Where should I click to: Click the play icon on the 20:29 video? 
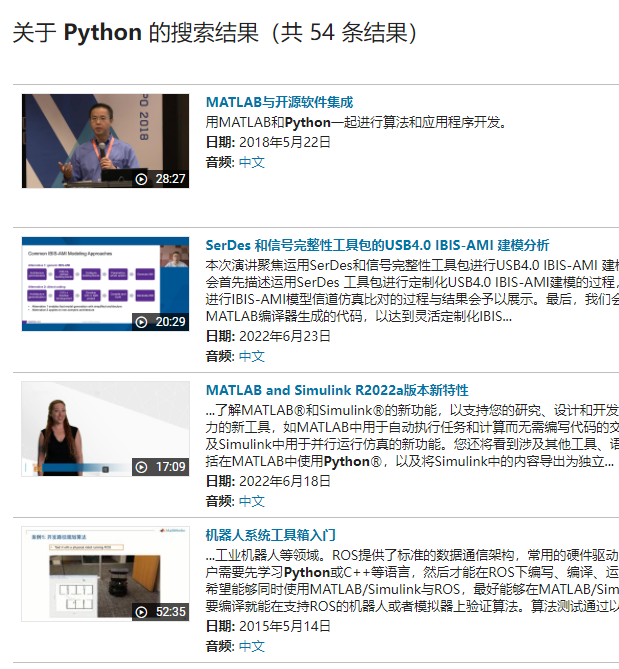pos(142,322)
